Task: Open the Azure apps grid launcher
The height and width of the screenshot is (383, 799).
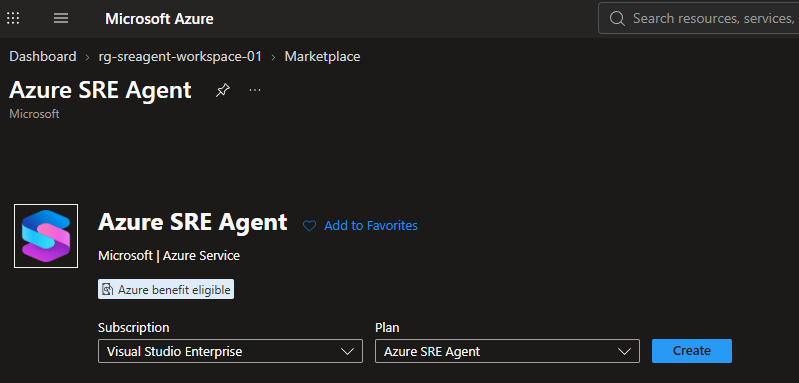Action: [x=13, y=19]
